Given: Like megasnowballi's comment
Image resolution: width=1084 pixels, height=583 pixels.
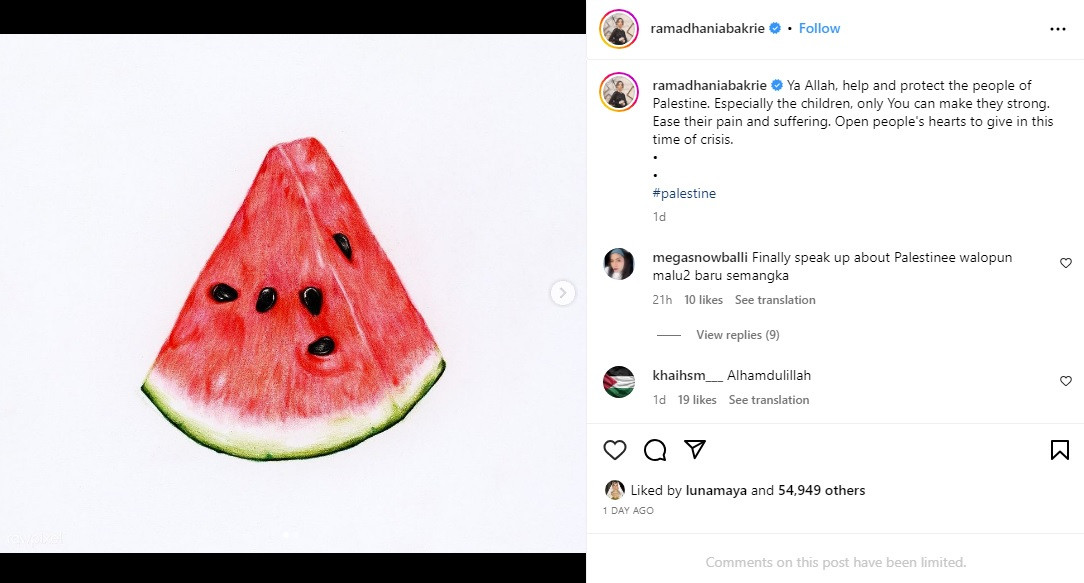Looking at the screenshot, I should pos(1066,263).
